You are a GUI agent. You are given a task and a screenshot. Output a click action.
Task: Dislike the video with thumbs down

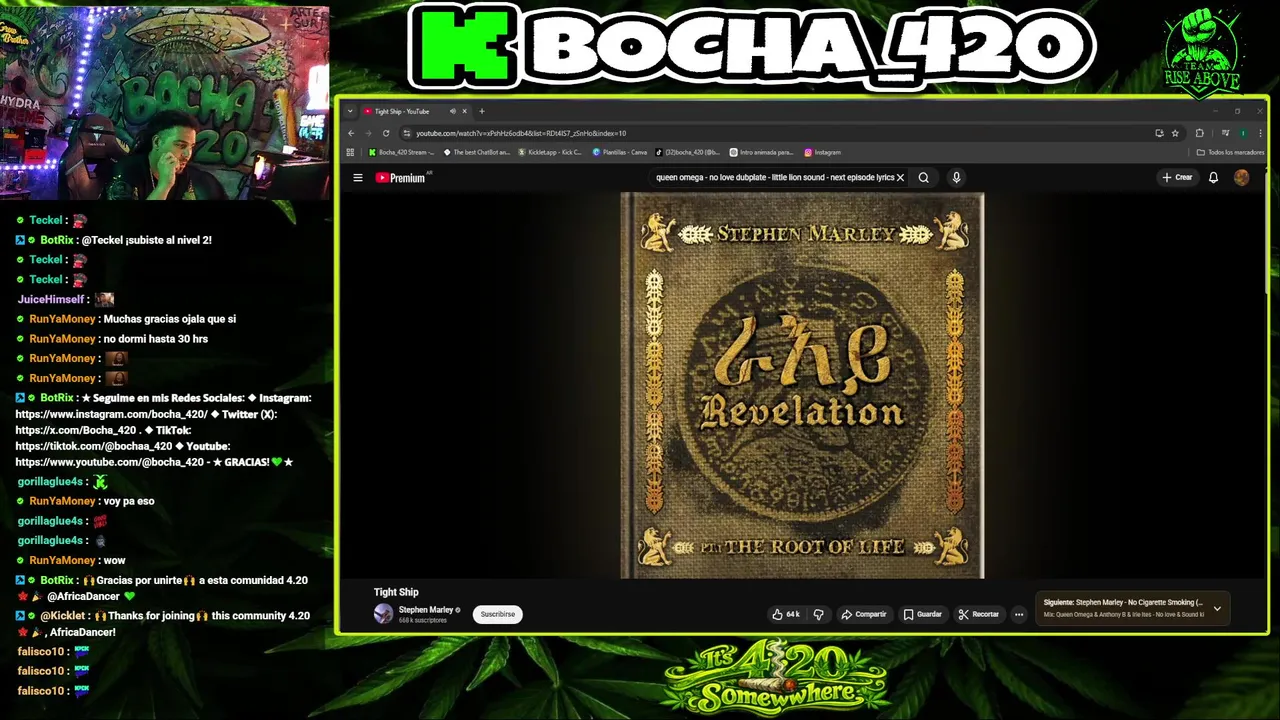coord(818,614)
